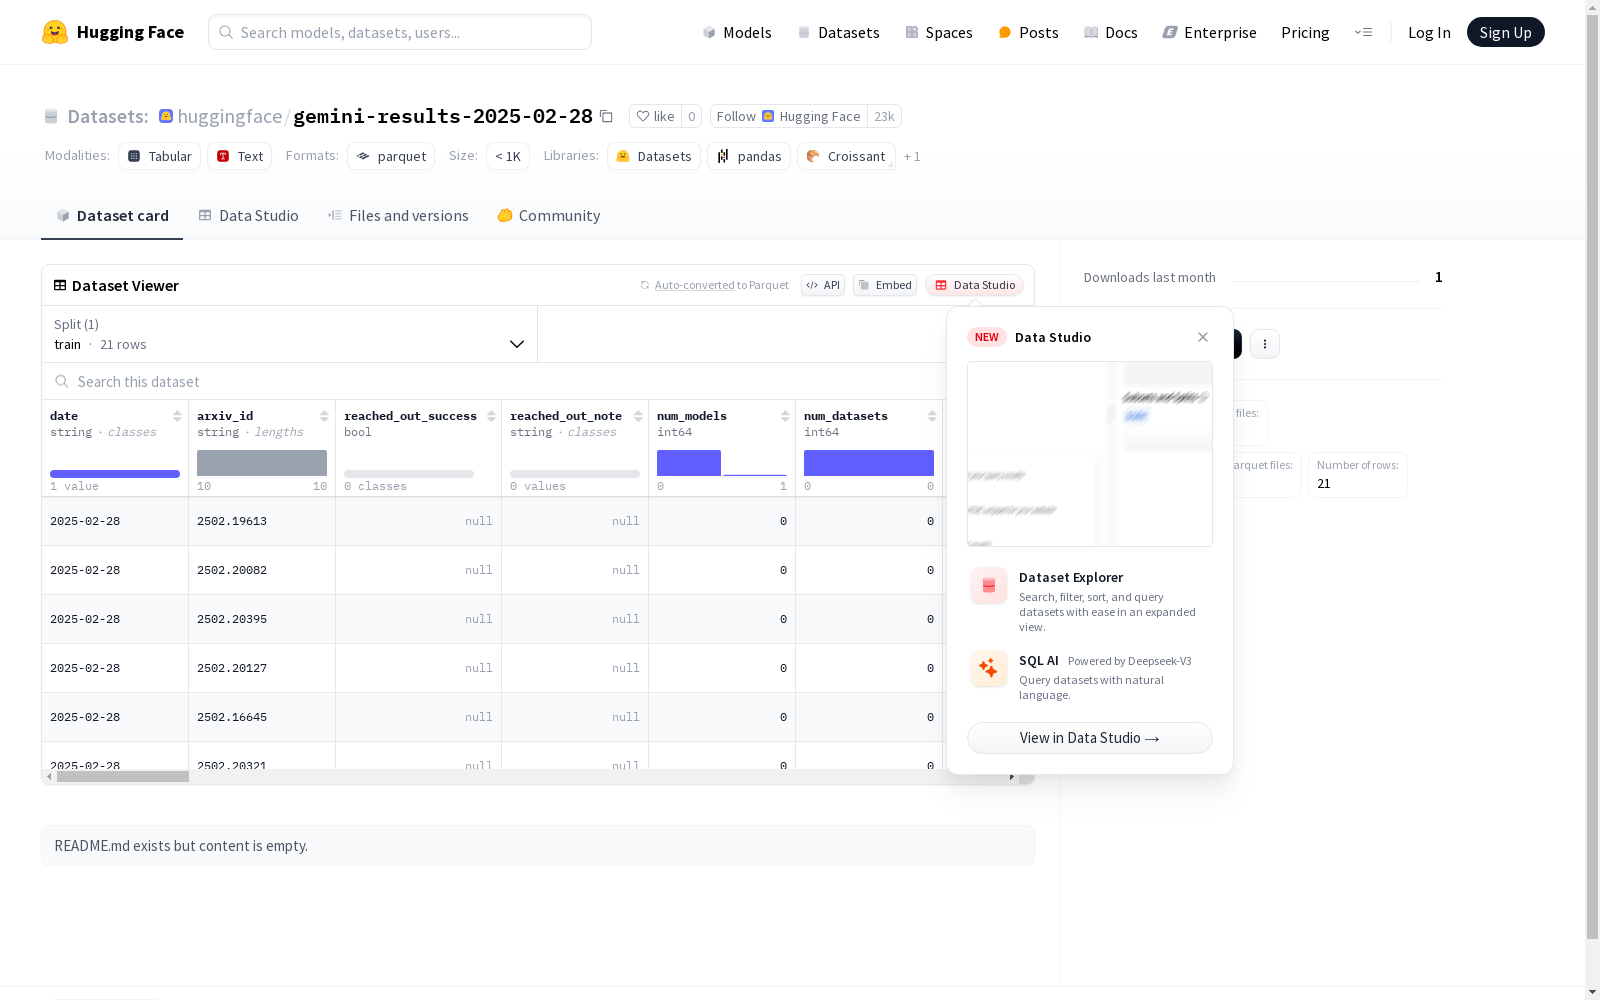Click the Data Studio preview thumbnail
The height and width of the screenshot is (1000, 1600).
pos(1090,454)
